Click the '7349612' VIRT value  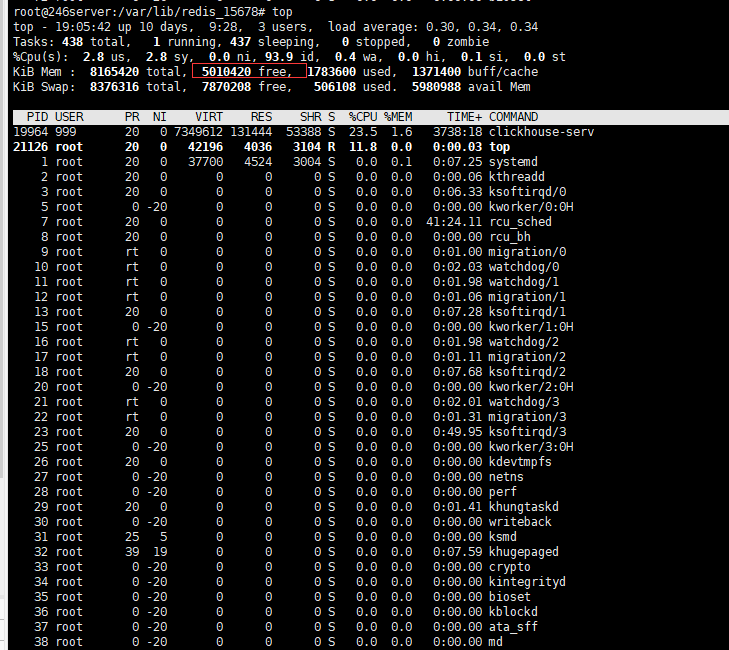tap(199, 132)
